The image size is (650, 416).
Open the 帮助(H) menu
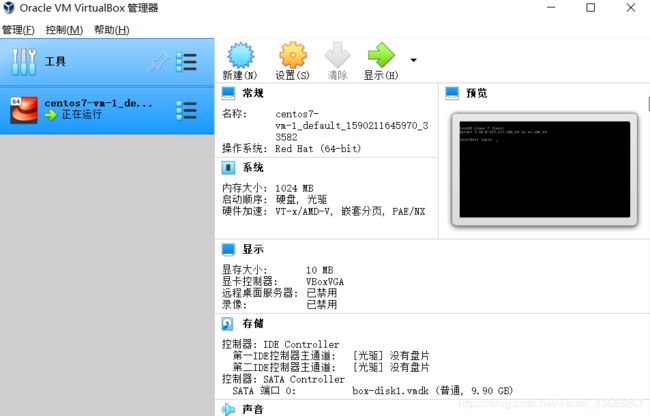click(x=112, y=30)
